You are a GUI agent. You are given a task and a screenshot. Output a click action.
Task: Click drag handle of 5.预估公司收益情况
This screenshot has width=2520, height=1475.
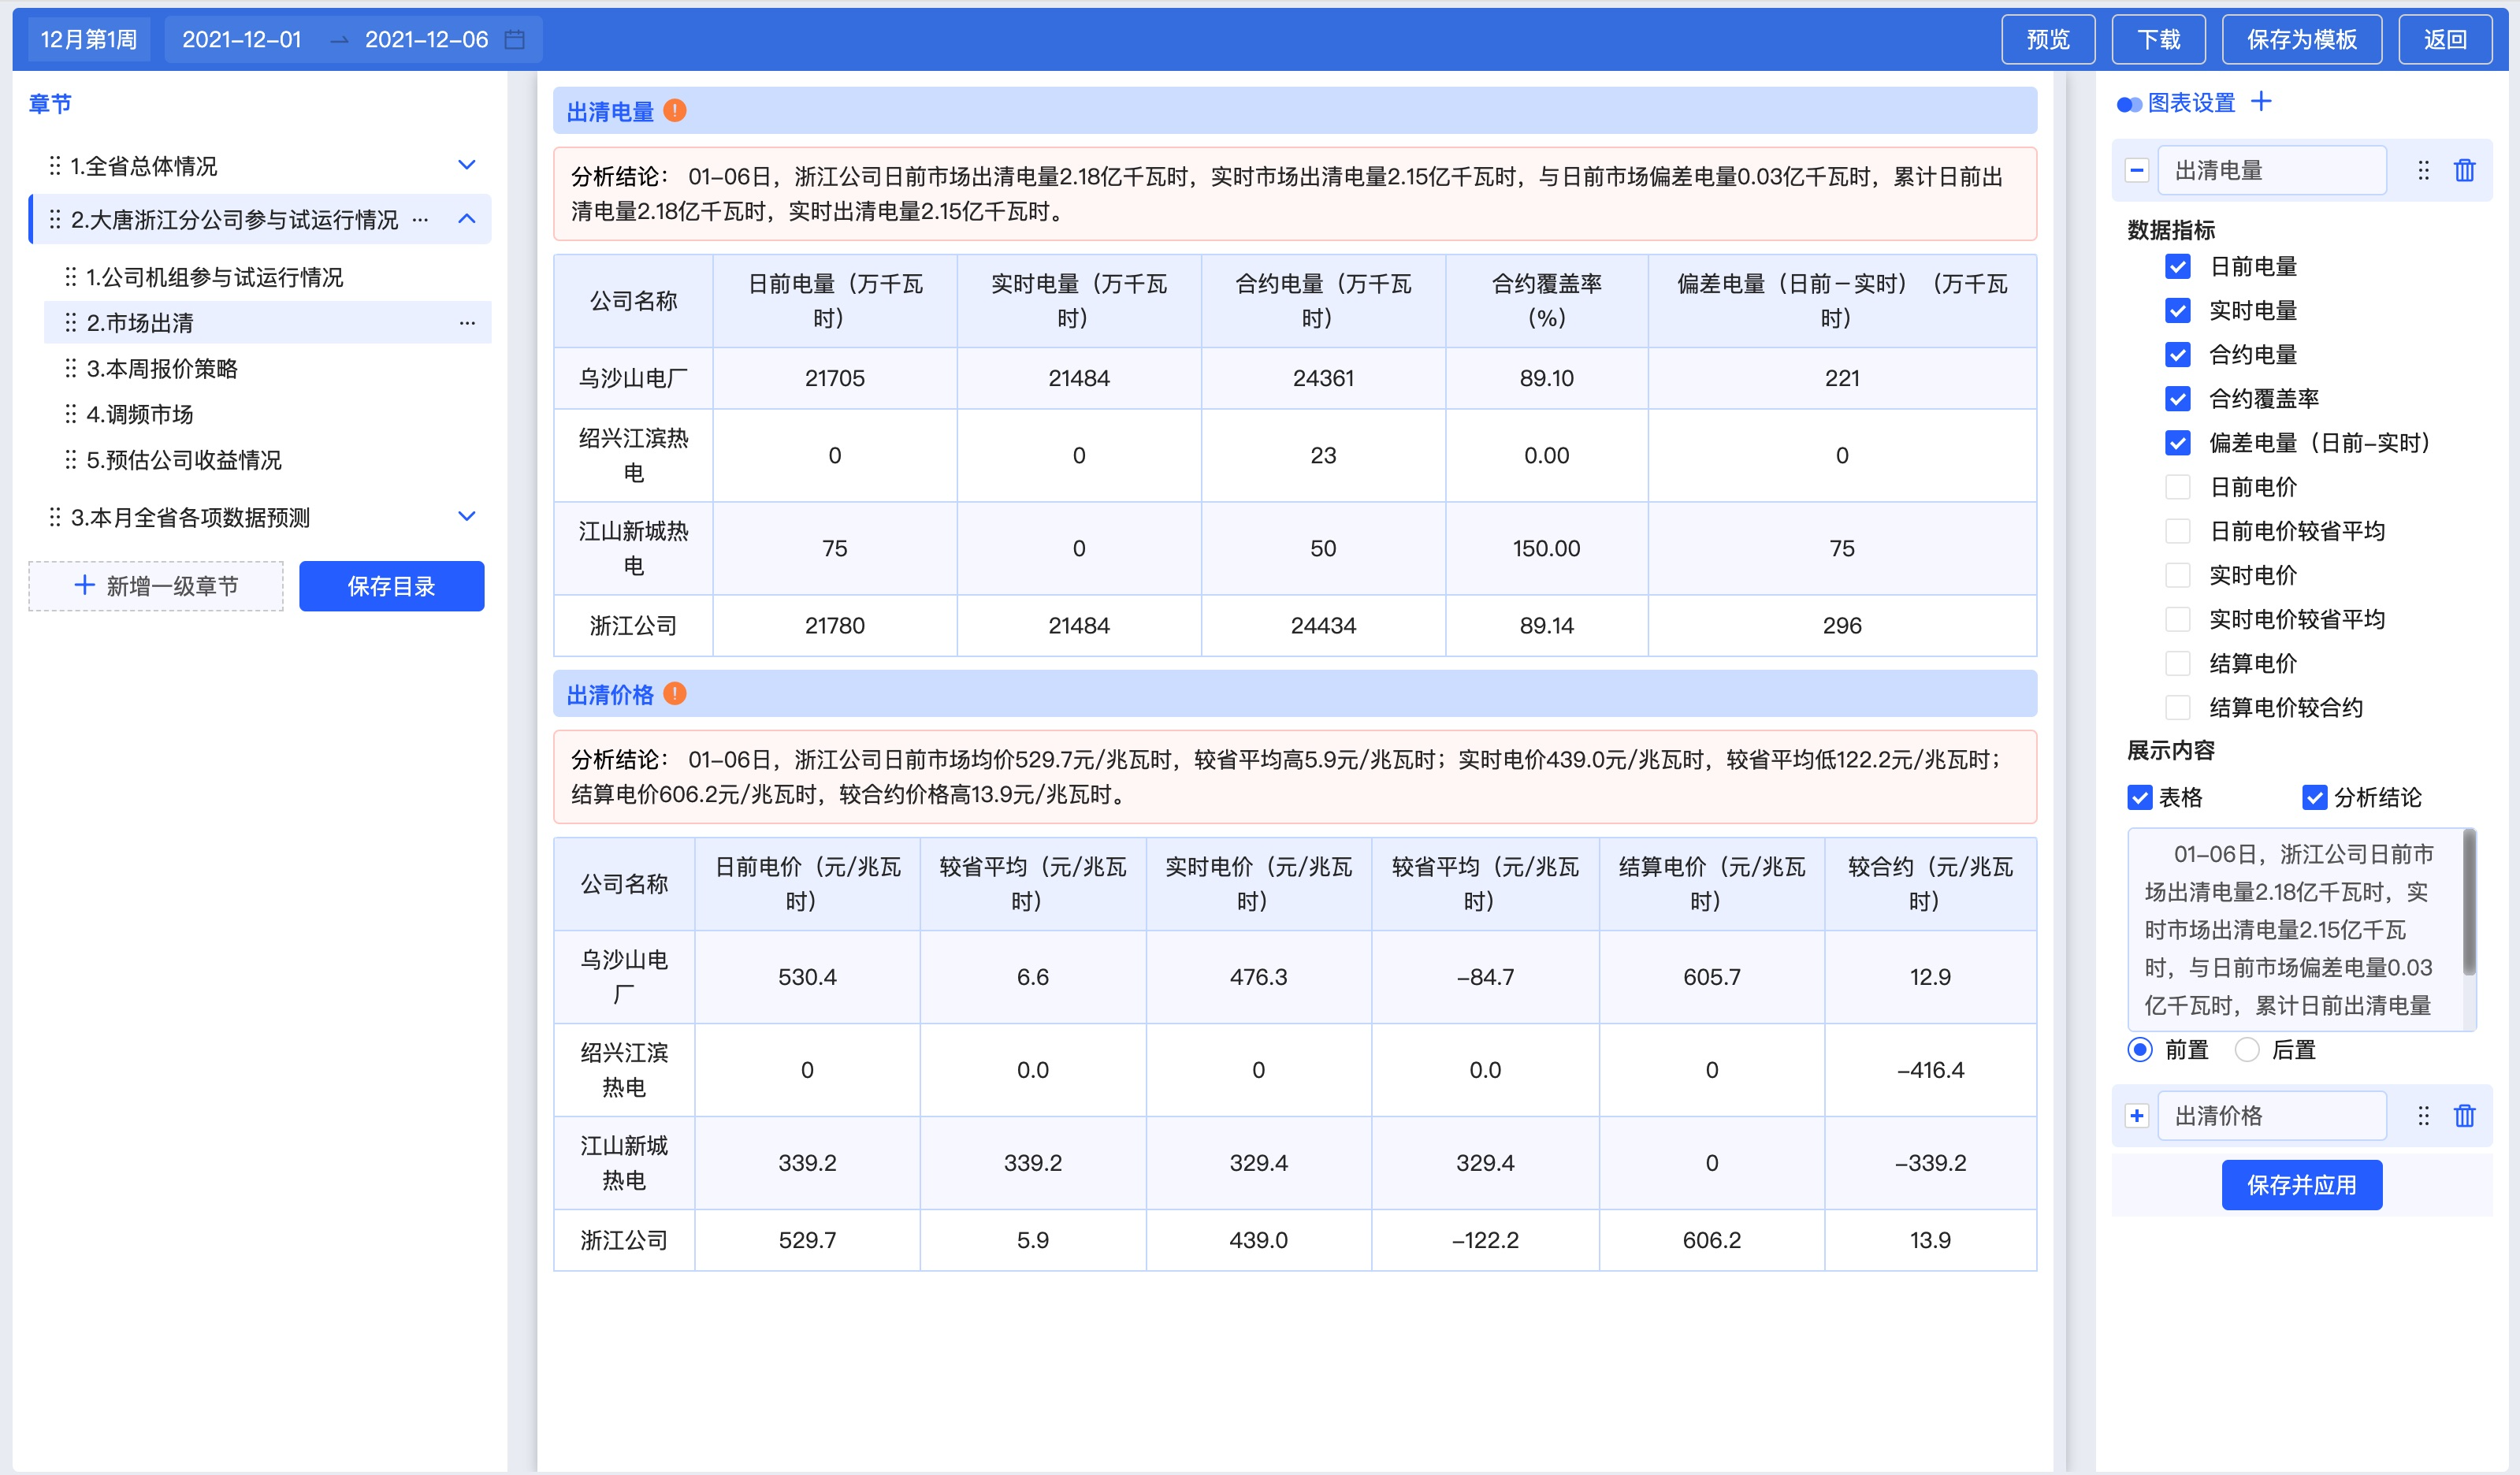[70, 460]
